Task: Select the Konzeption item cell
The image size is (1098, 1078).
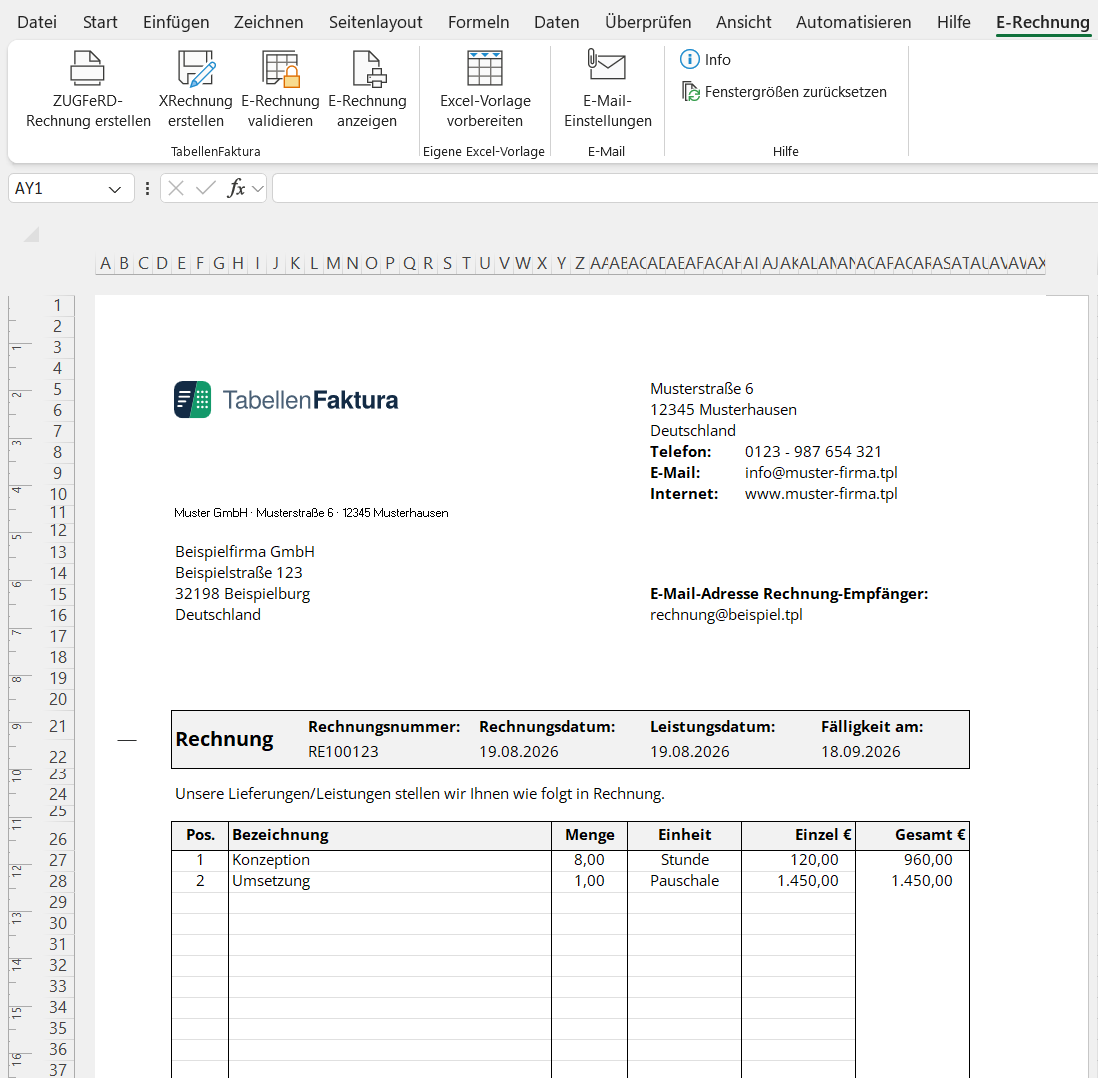Action: pos(390,860)
